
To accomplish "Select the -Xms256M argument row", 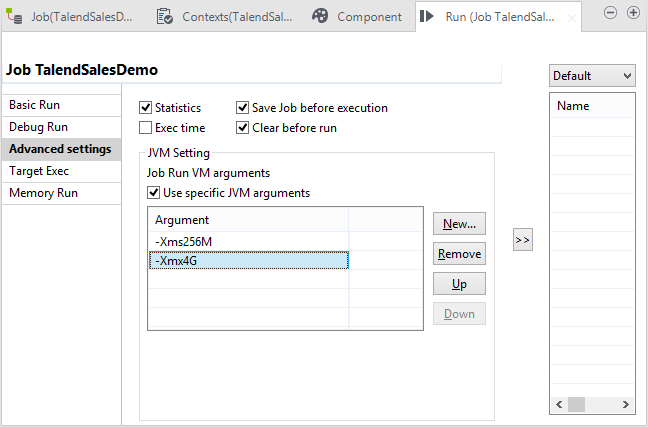I will pos(247,241).
